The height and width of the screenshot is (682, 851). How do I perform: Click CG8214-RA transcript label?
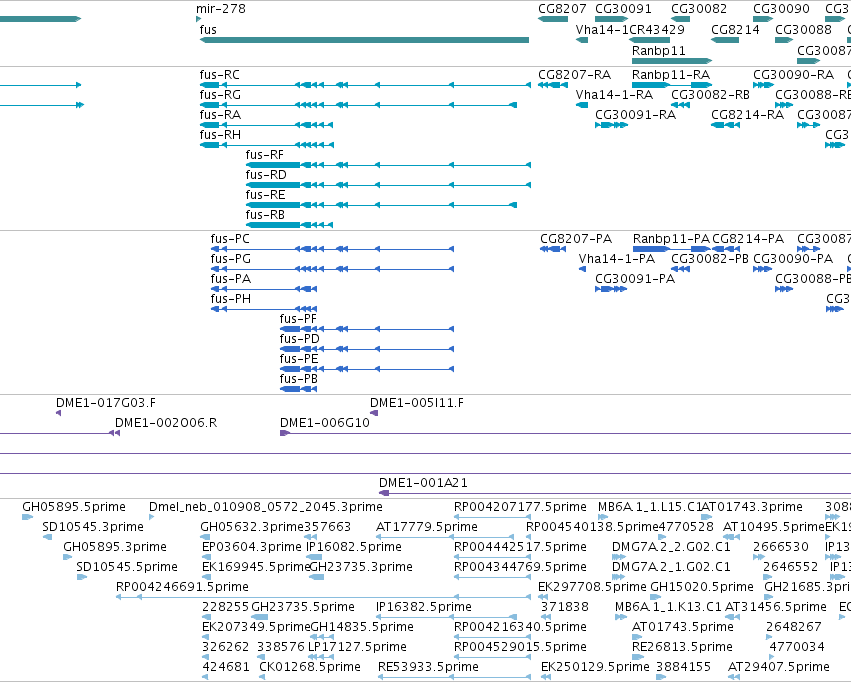[747, 114]
